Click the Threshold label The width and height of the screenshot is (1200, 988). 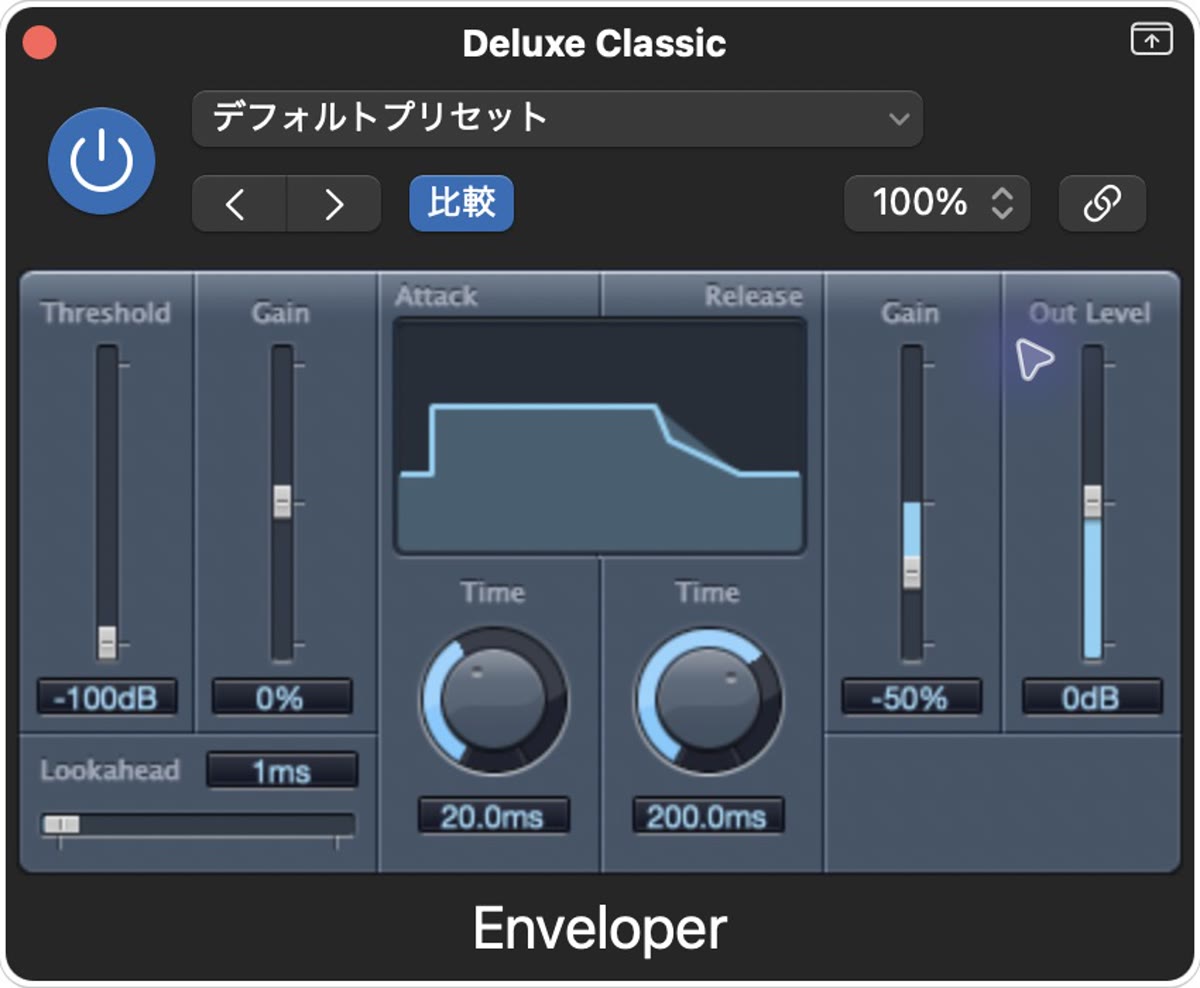click(x=106, y=313)
